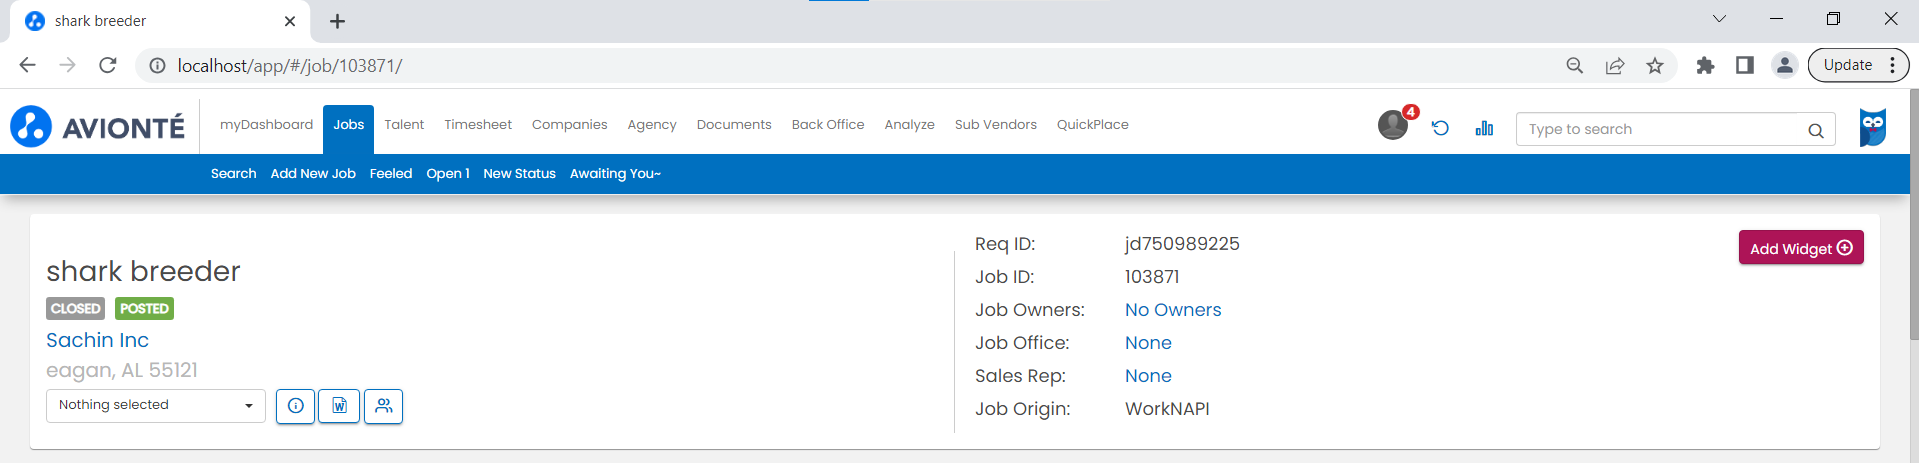Reload the page with browser refresh
Screen dimensions: 1919x463
pyautogui.click(x=108, y=65)
